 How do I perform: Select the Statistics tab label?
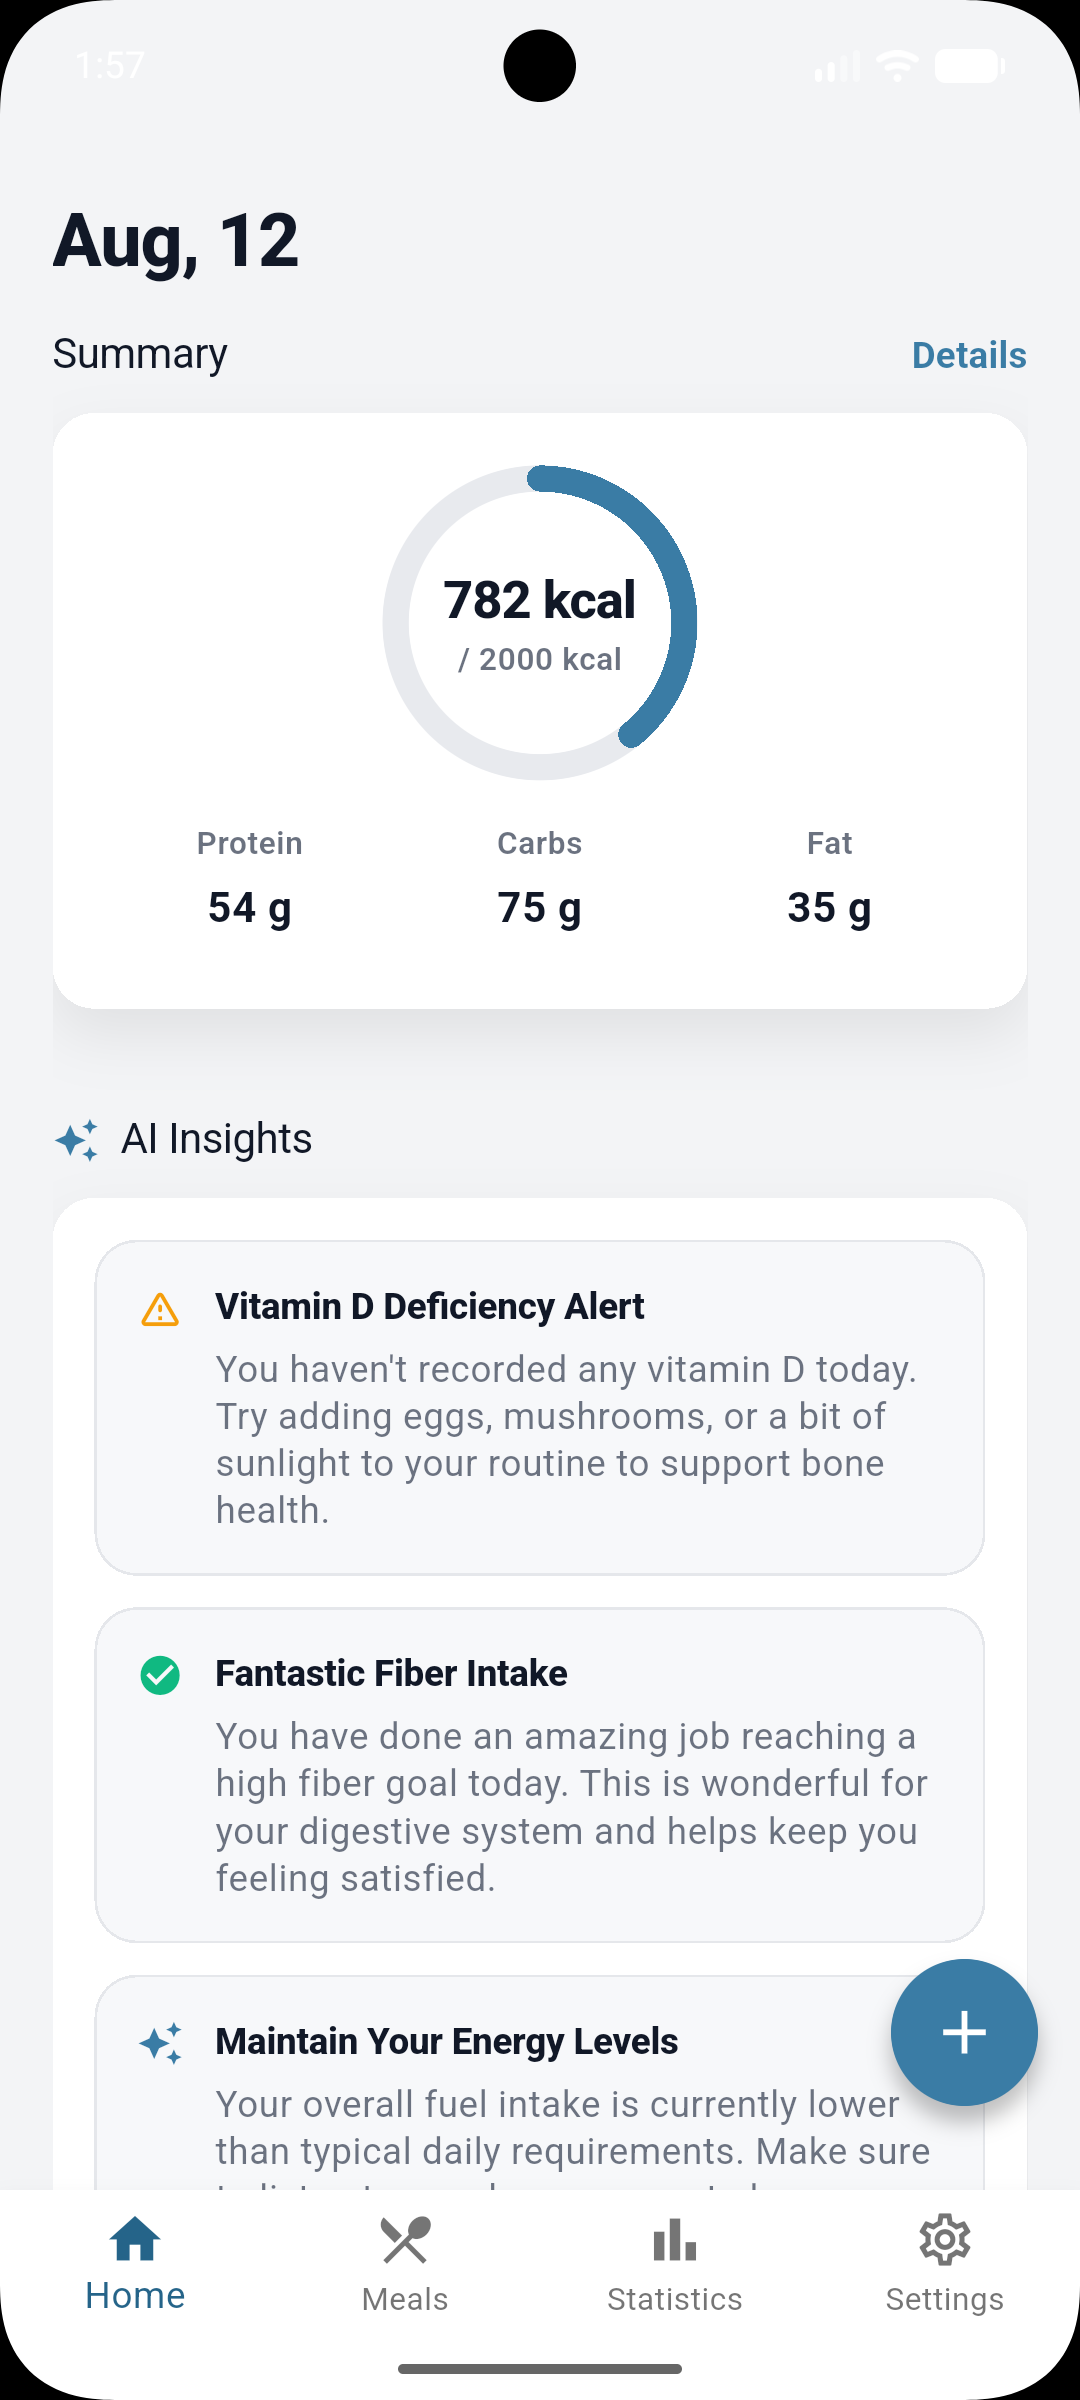tap(675, 2299)
